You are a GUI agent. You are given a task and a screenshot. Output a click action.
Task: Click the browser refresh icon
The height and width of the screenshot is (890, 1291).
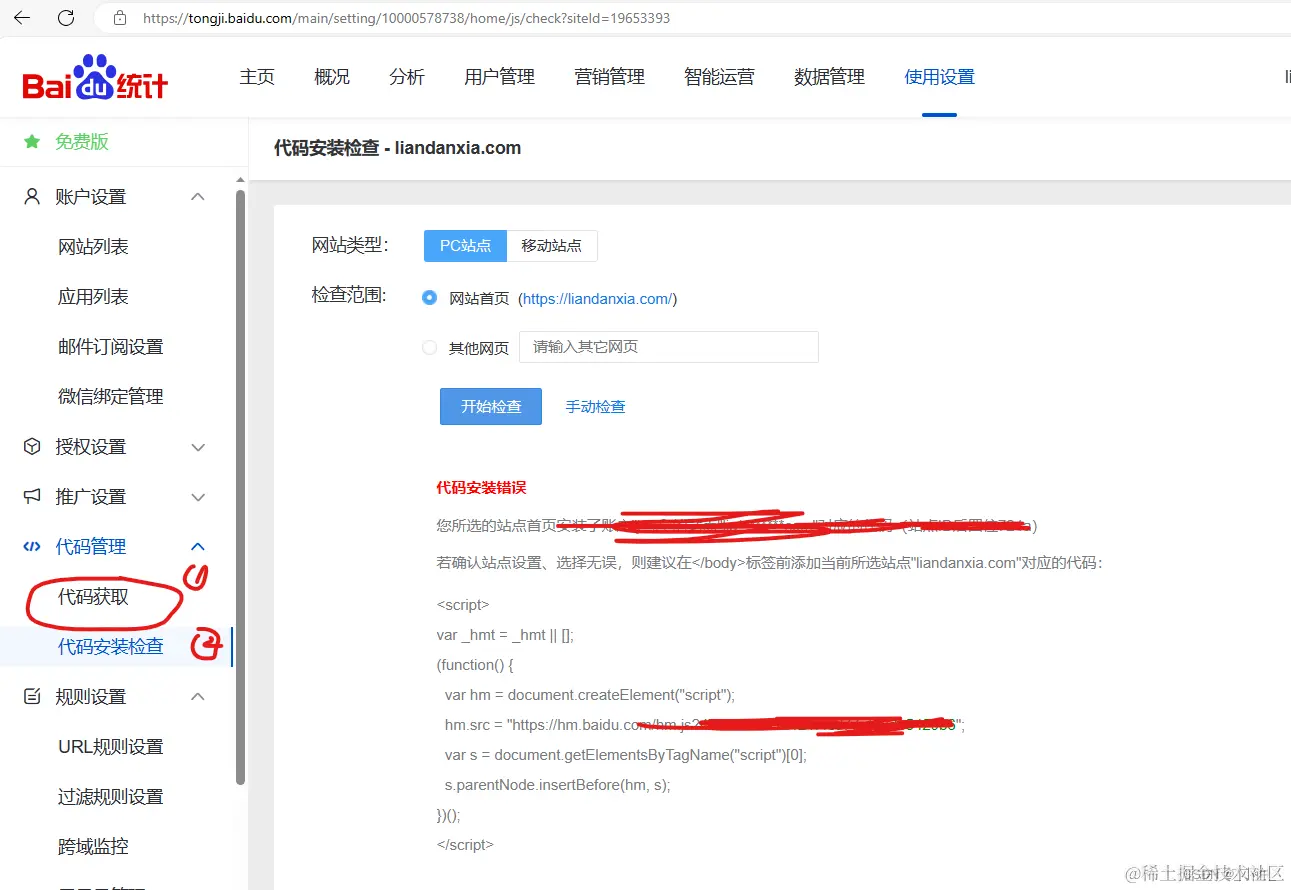[64, 17]
